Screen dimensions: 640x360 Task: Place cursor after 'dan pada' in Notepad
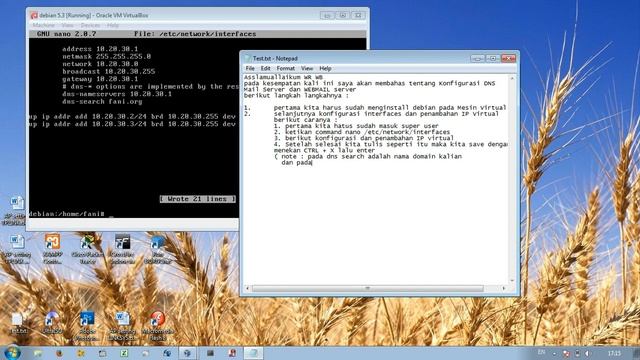(312, 163)
